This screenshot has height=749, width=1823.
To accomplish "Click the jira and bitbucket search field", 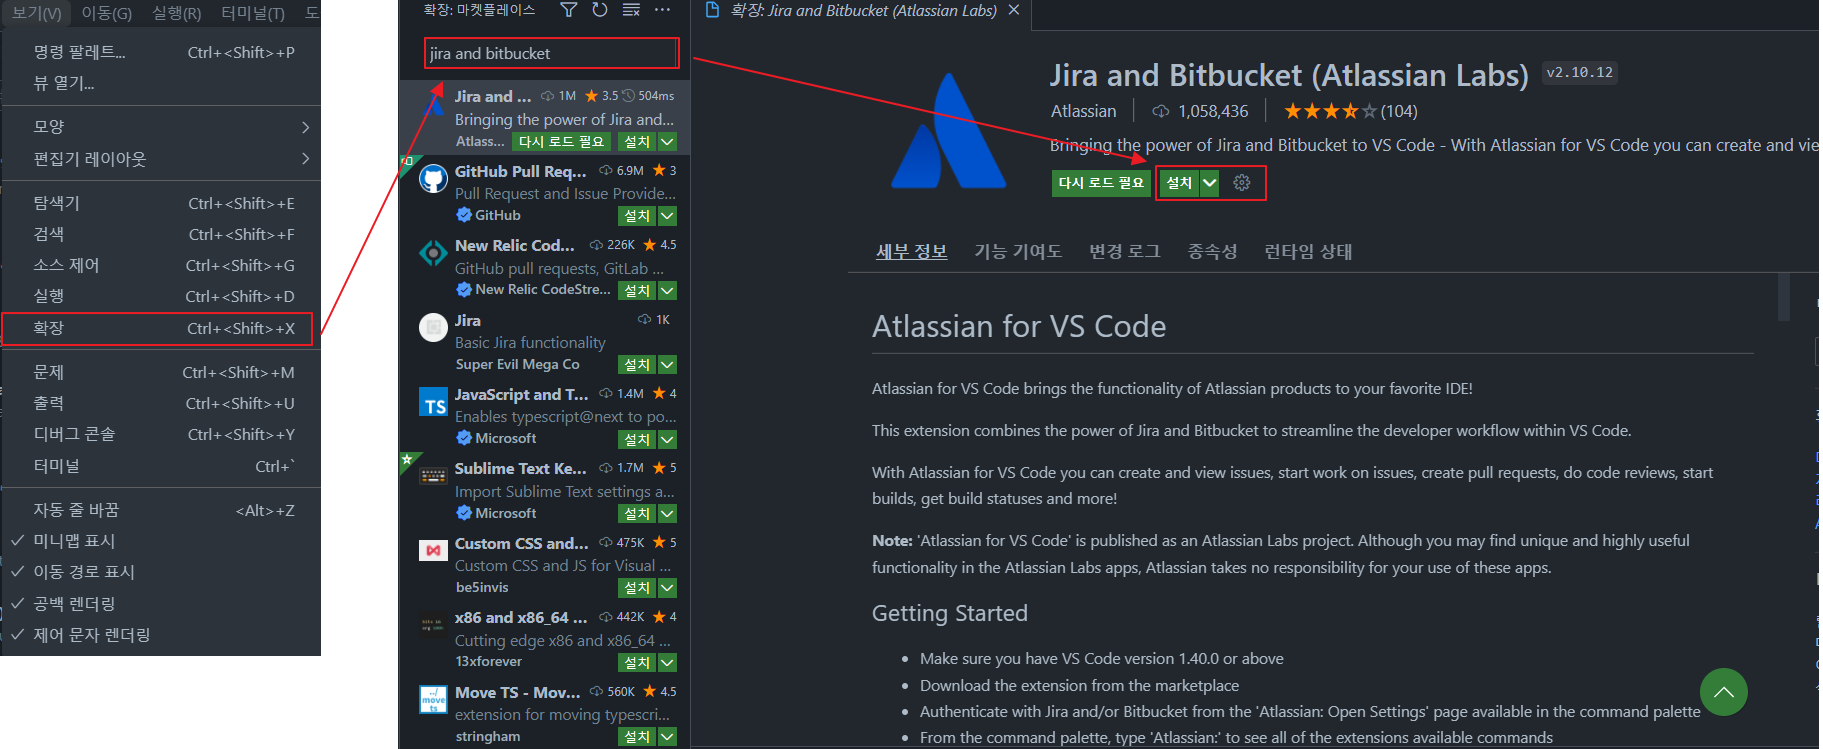I will tap(552, 53).
